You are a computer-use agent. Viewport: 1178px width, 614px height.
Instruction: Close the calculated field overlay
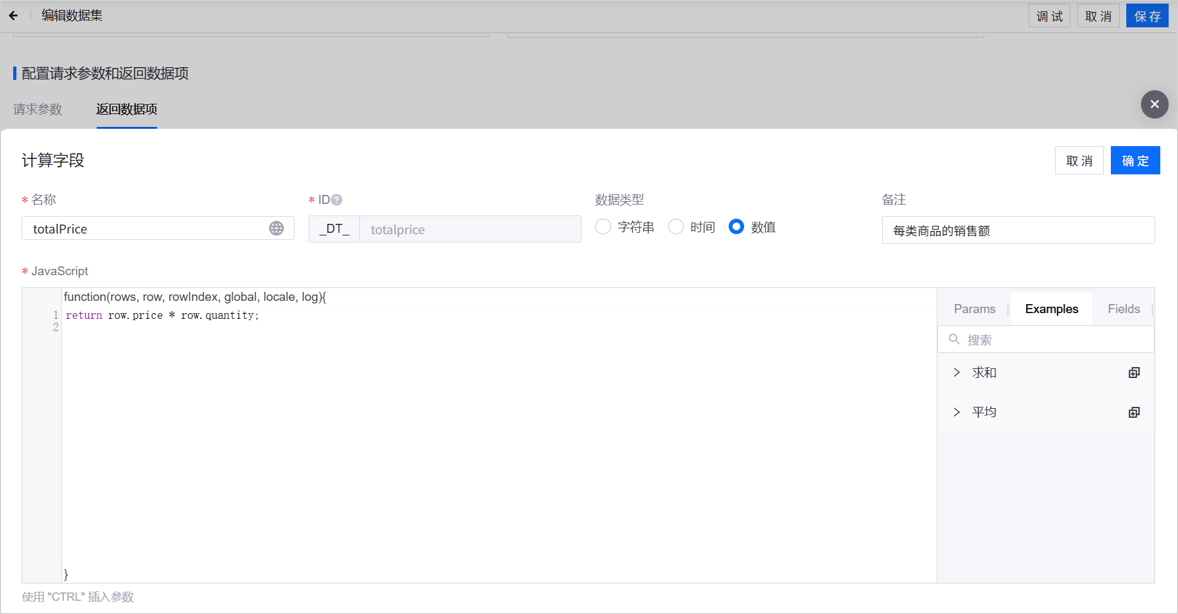click(x=1154, y=104)
